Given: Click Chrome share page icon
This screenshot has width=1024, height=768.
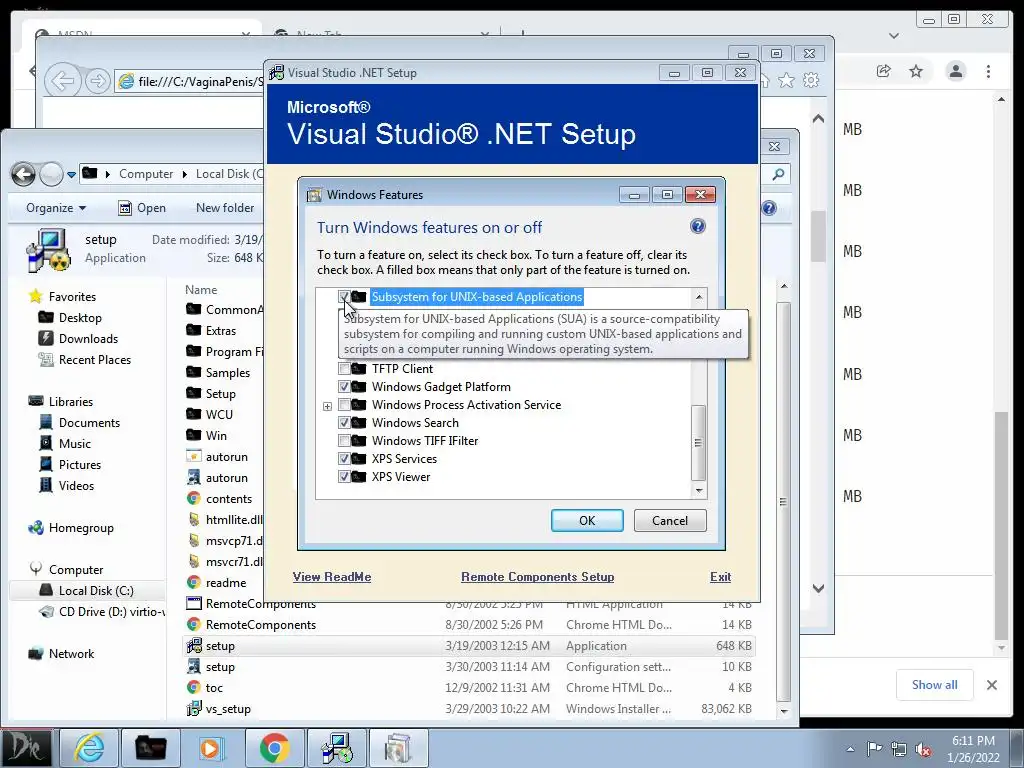Looking at the screenshot, I should click(x=884, y=71).
